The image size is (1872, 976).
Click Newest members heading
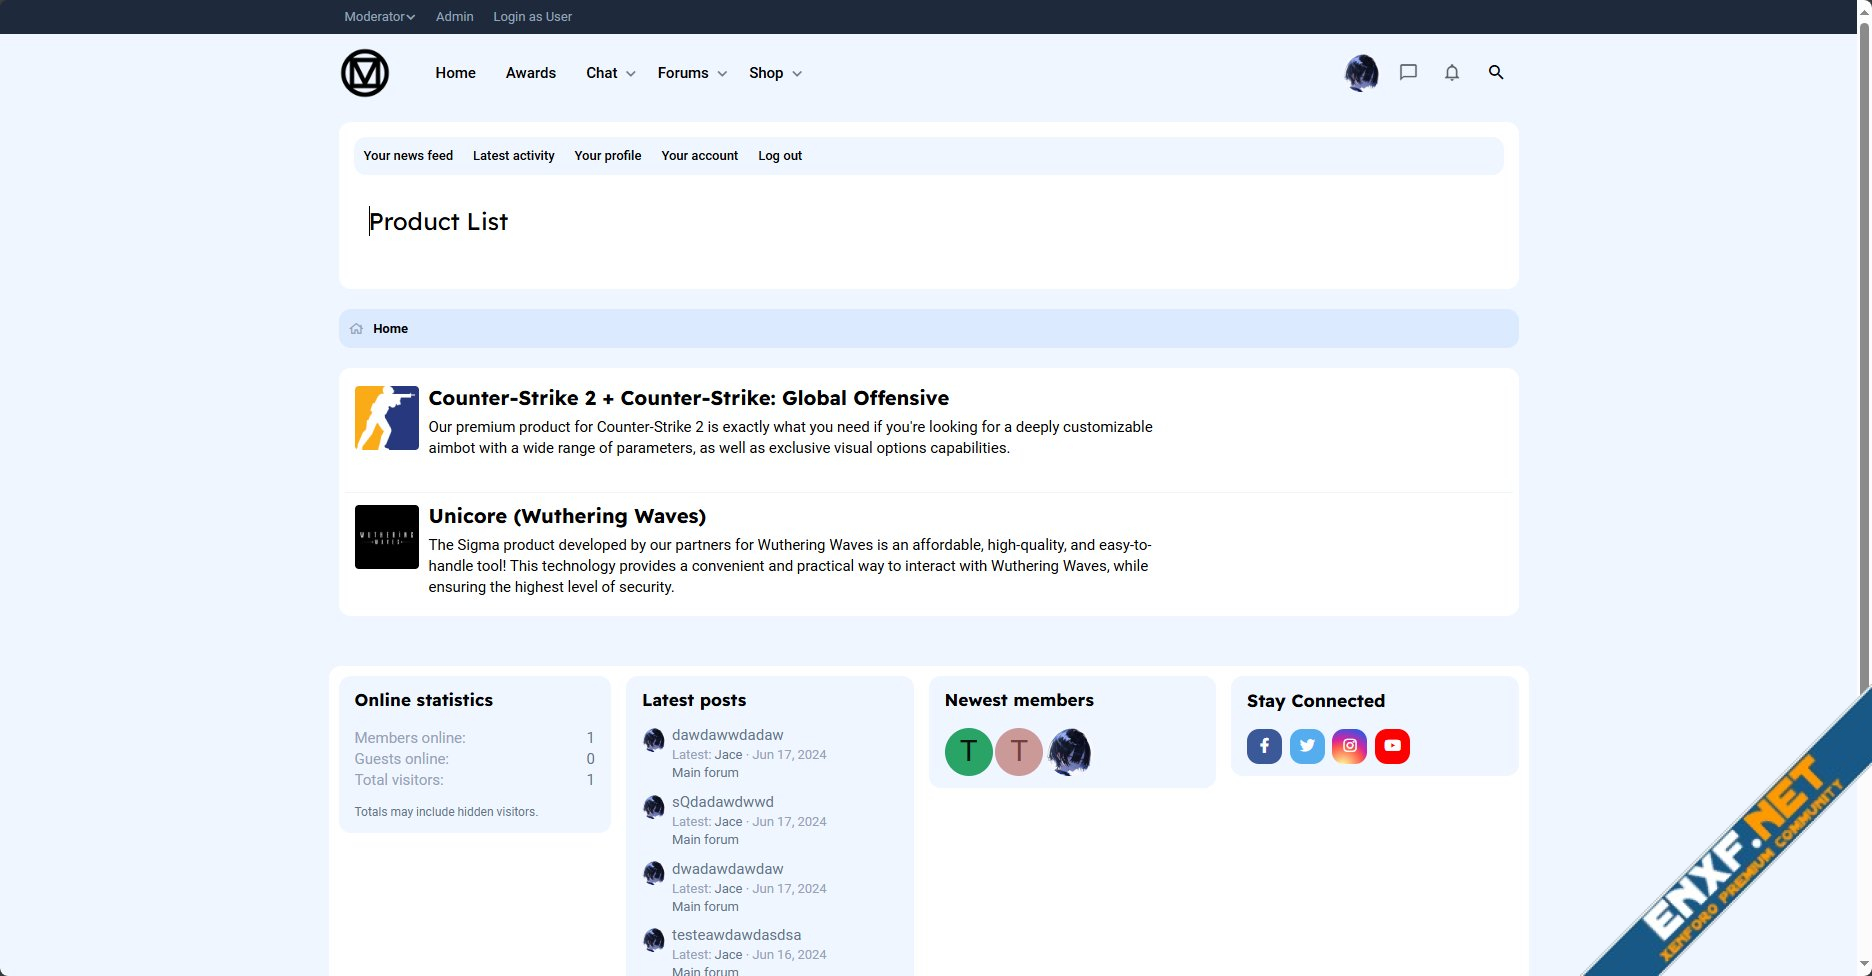1019,700
